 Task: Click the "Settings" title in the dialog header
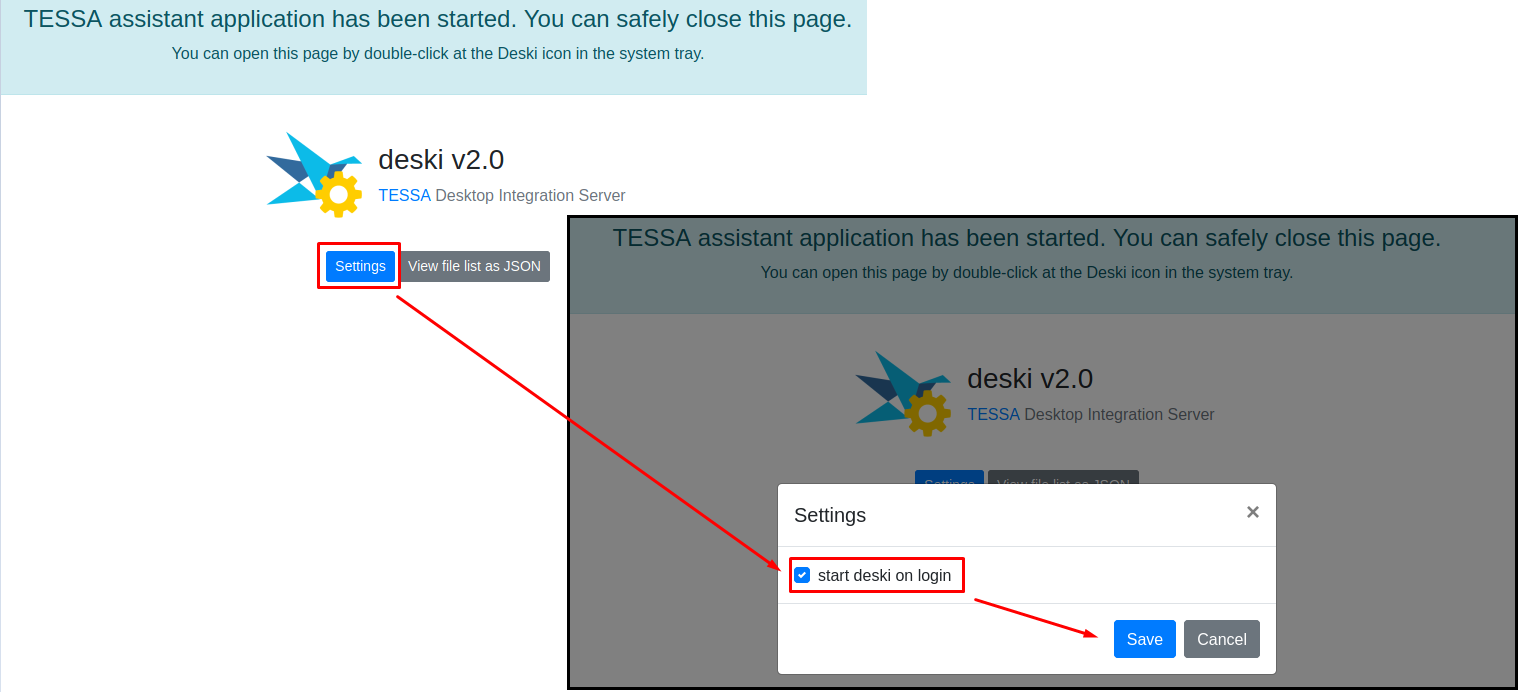click(830, 515)
